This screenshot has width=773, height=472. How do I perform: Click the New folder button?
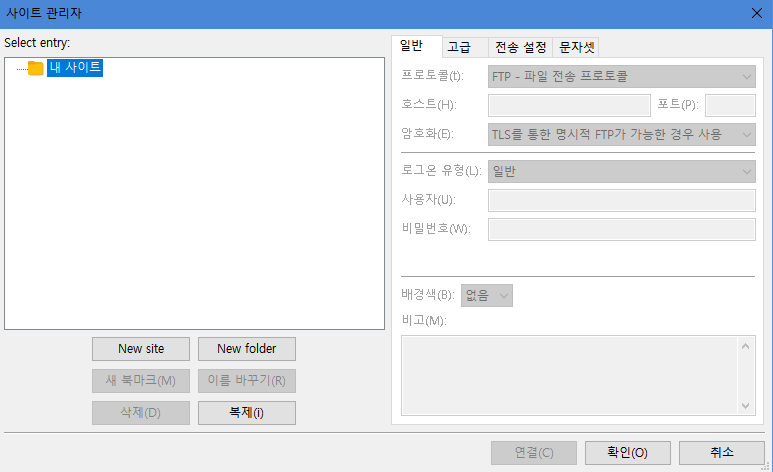tap(246, 349)
